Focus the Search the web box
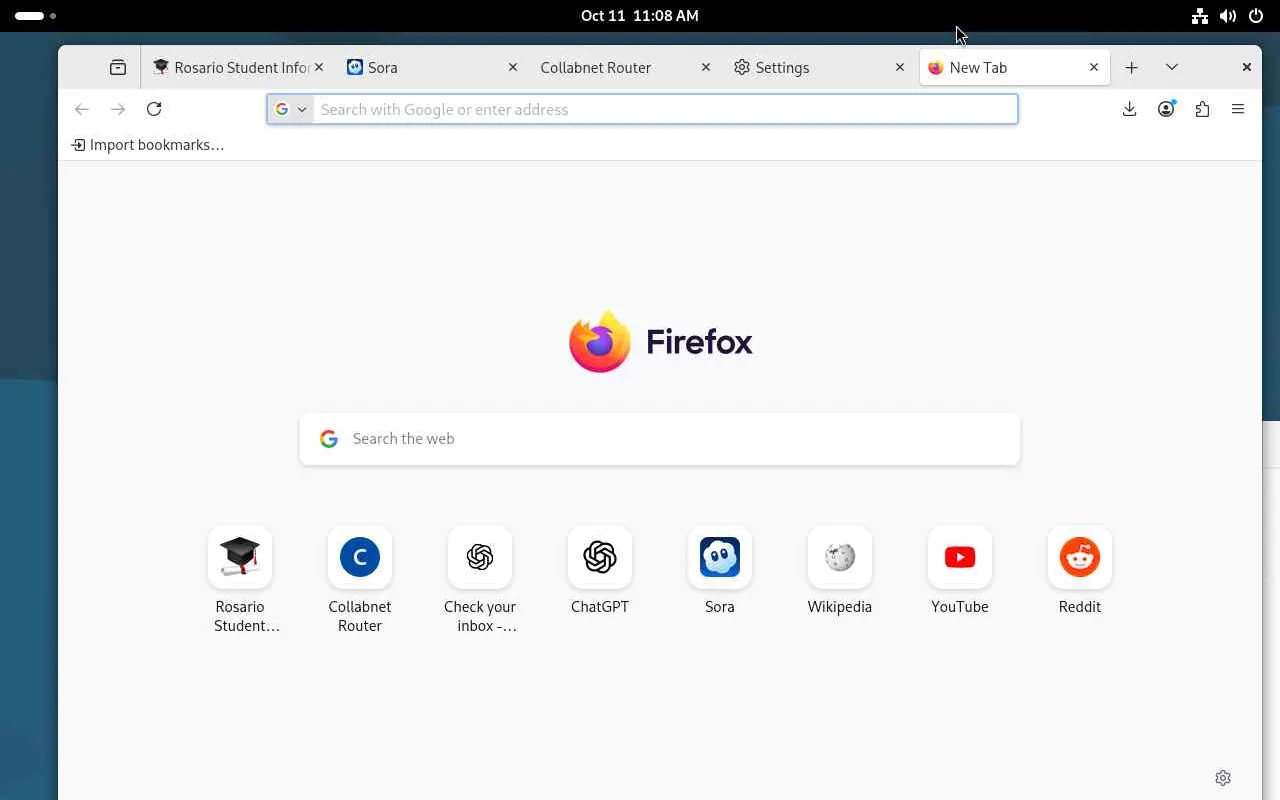The width and height of the screenshot is (1280, 800). tap(660, 439)
